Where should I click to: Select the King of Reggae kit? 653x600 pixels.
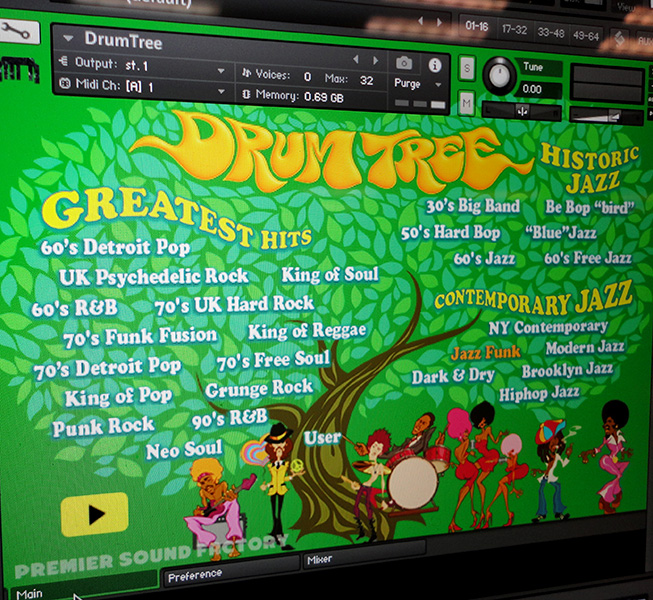coord(307,331)
